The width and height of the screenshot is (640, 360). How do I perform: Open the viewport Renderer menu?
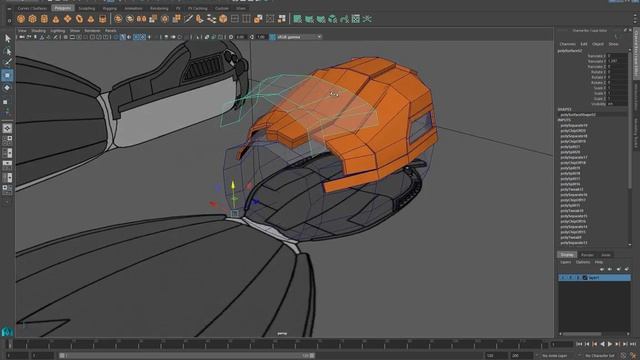(92, 31)
